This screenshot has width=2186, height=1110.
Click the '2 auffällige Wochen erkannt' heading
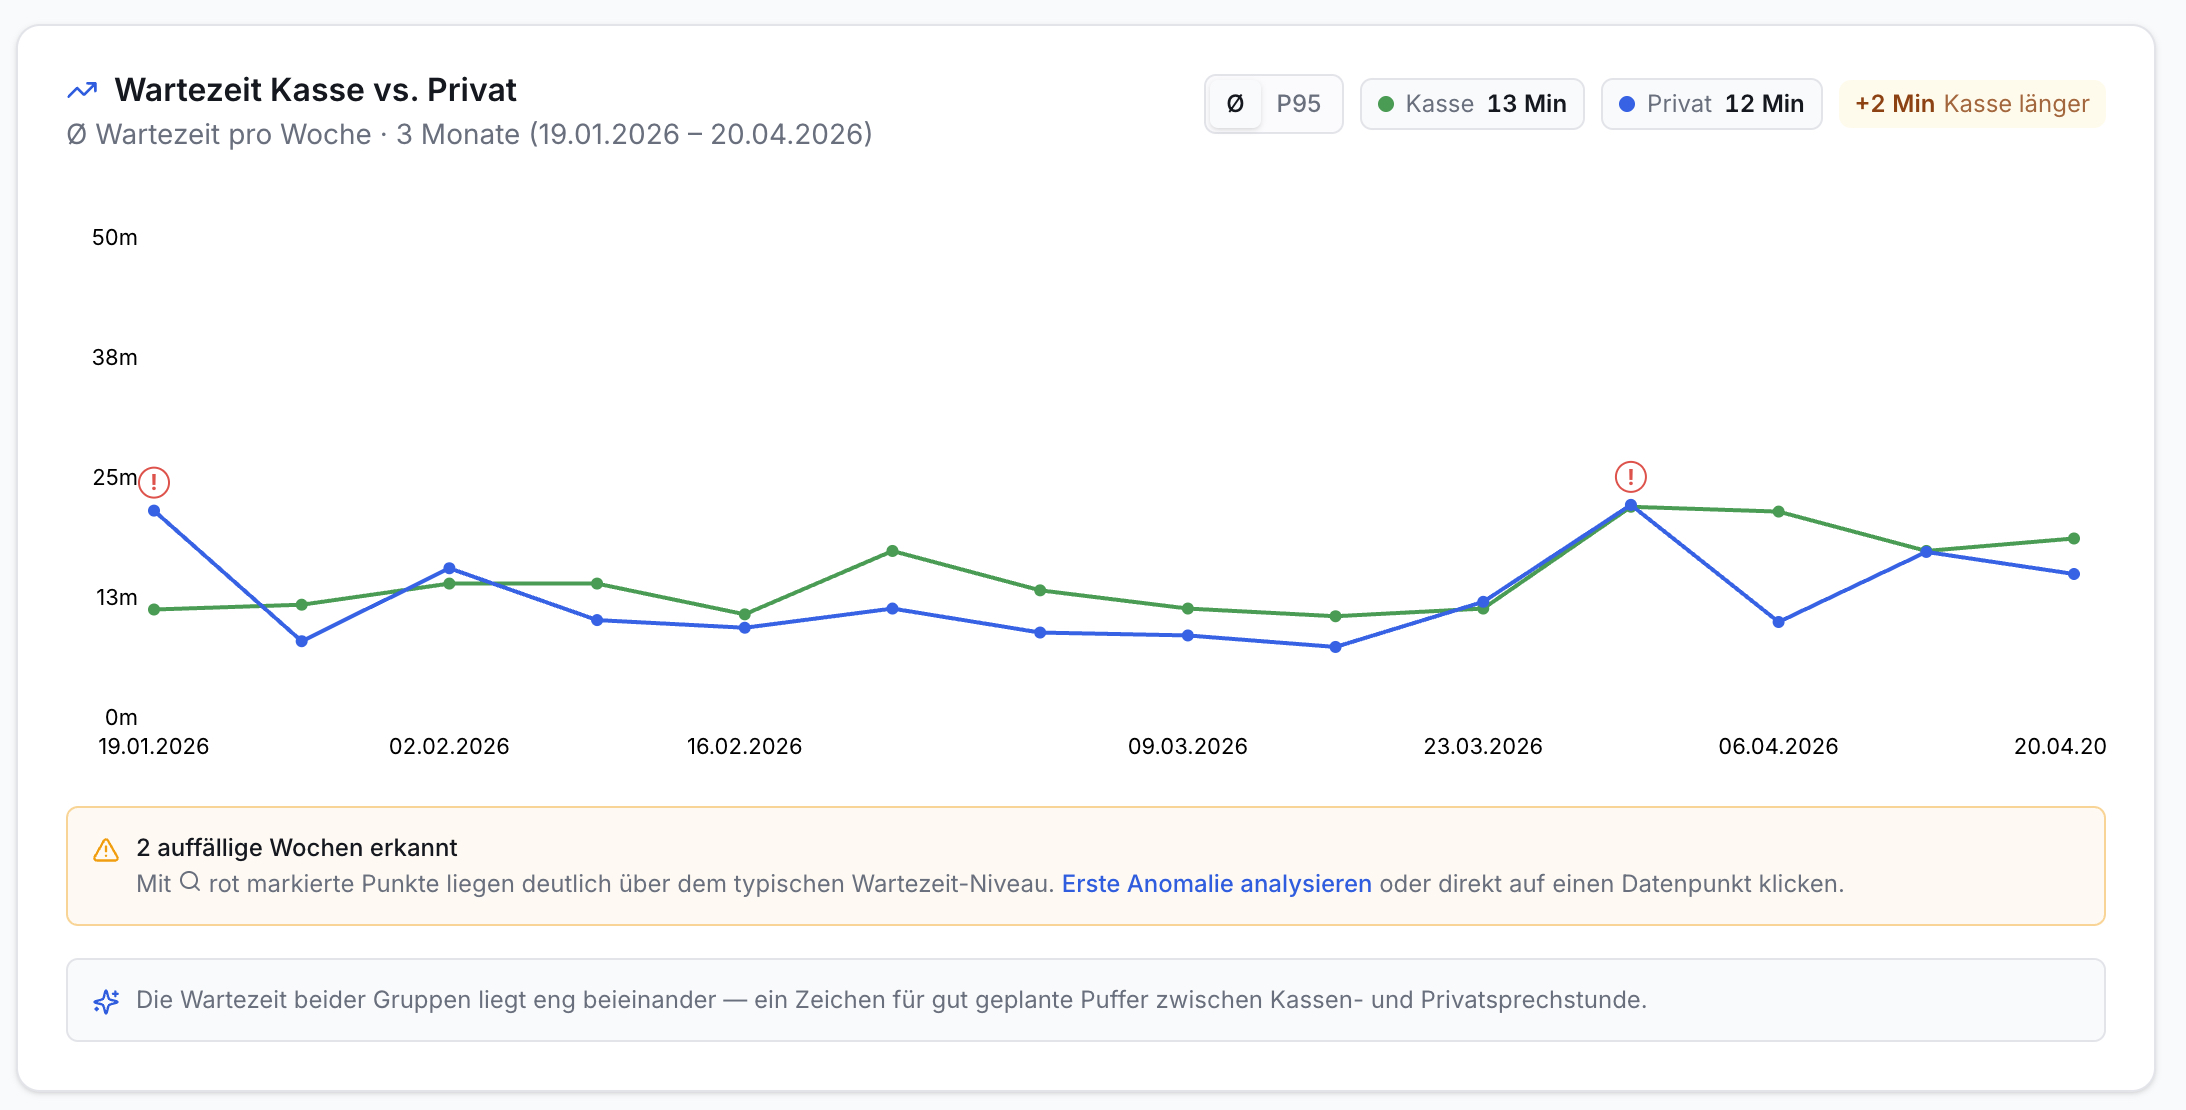(297, 848)
